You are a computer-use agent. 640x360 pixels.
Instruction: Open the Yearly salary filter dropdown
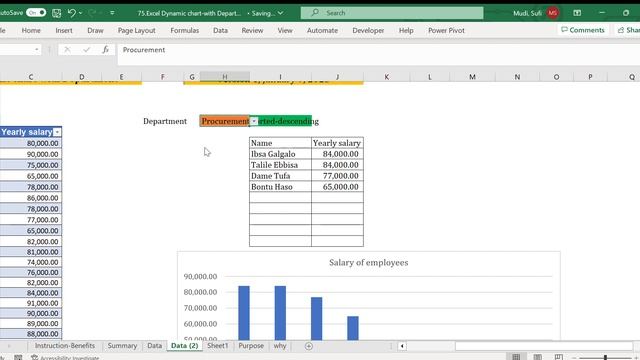coord(57,132)
